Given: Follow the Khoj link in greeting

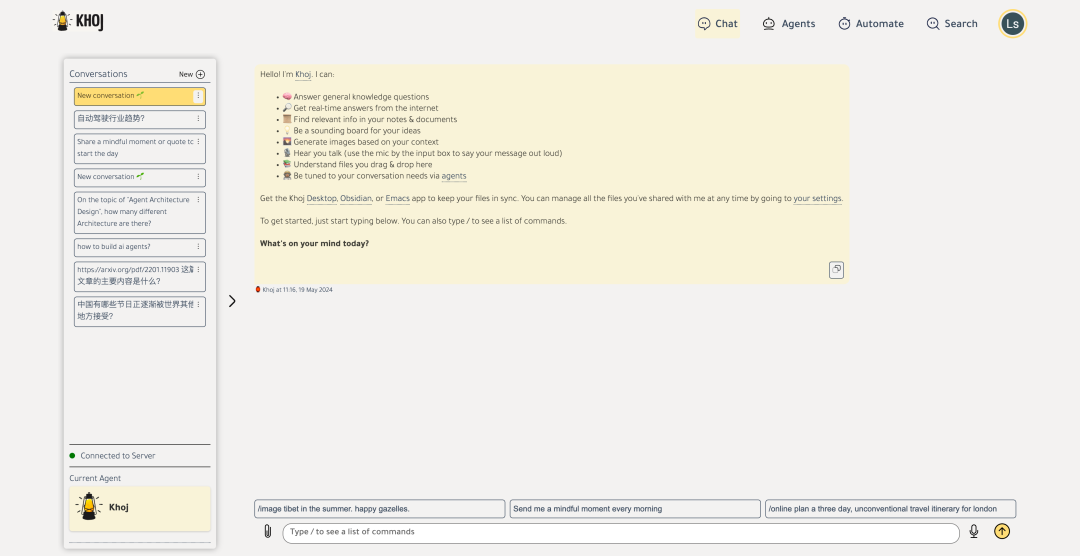Looking at the screenshot, I should pyautogui.click(x=303, y=74).
